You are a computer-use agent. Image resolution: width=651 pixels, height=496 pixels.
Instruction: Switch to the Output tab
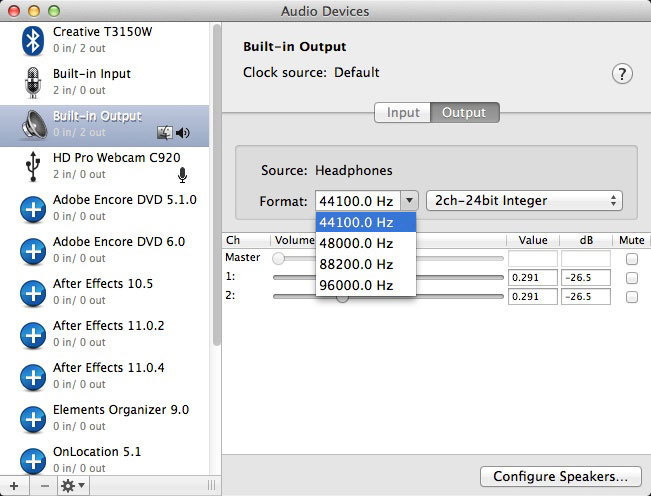[x=464, y=112]
